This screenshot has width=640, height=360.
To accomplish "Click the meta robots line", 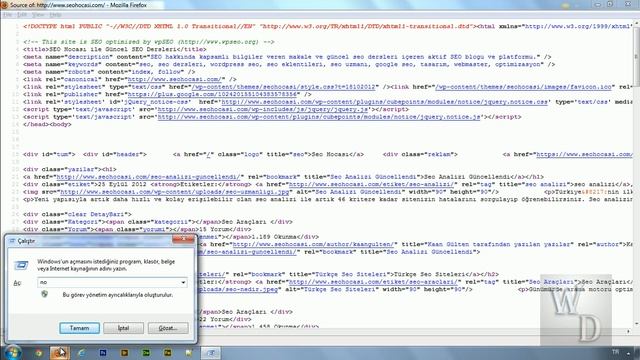I will 109,72.
